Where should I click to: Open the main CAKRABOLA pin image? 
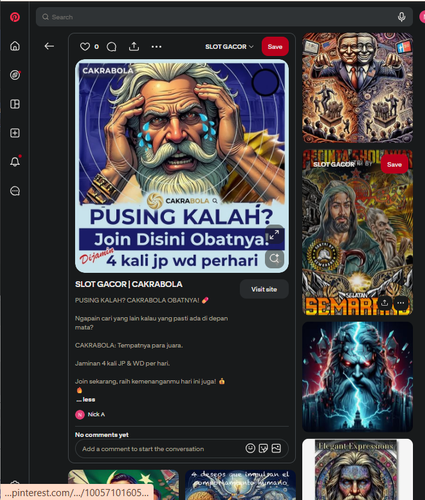(182, 166)
